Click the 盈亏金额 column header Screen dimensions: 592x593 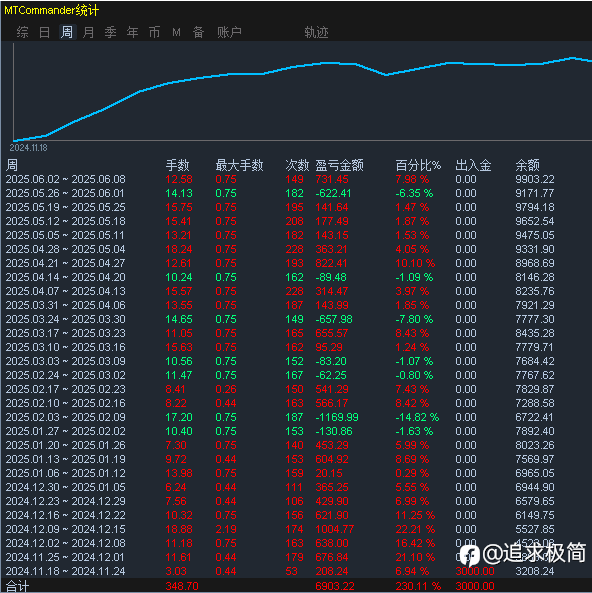[339, 165]
